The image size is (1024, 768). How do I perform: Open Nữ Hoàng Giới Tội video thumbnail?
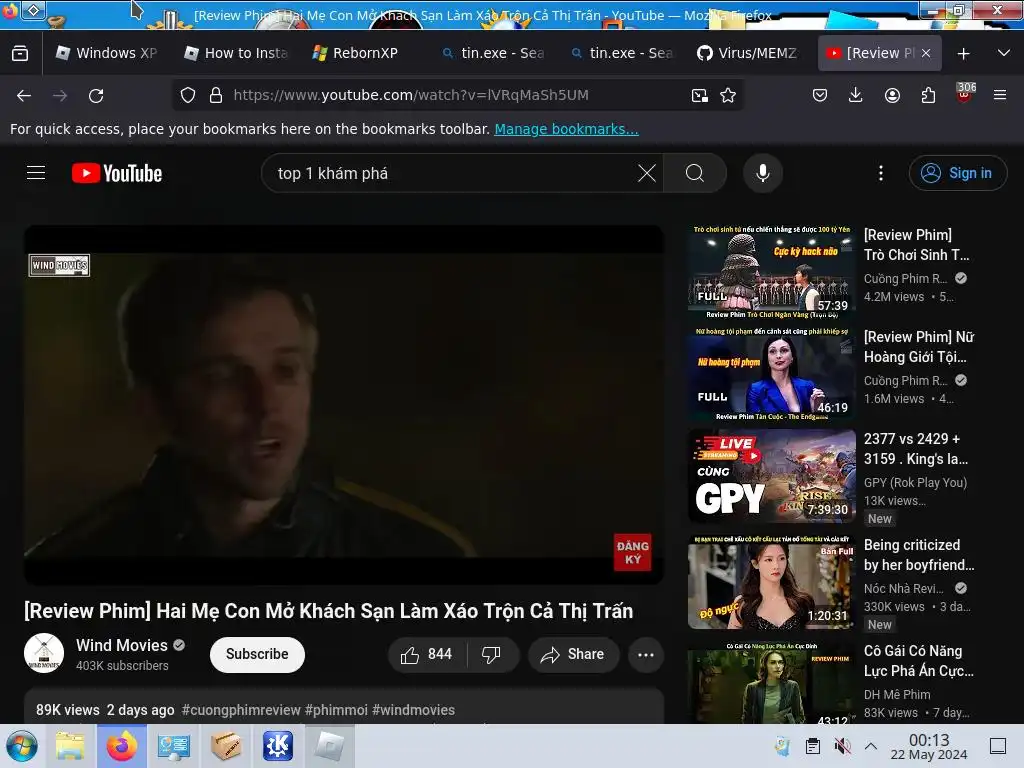[771, 374]
